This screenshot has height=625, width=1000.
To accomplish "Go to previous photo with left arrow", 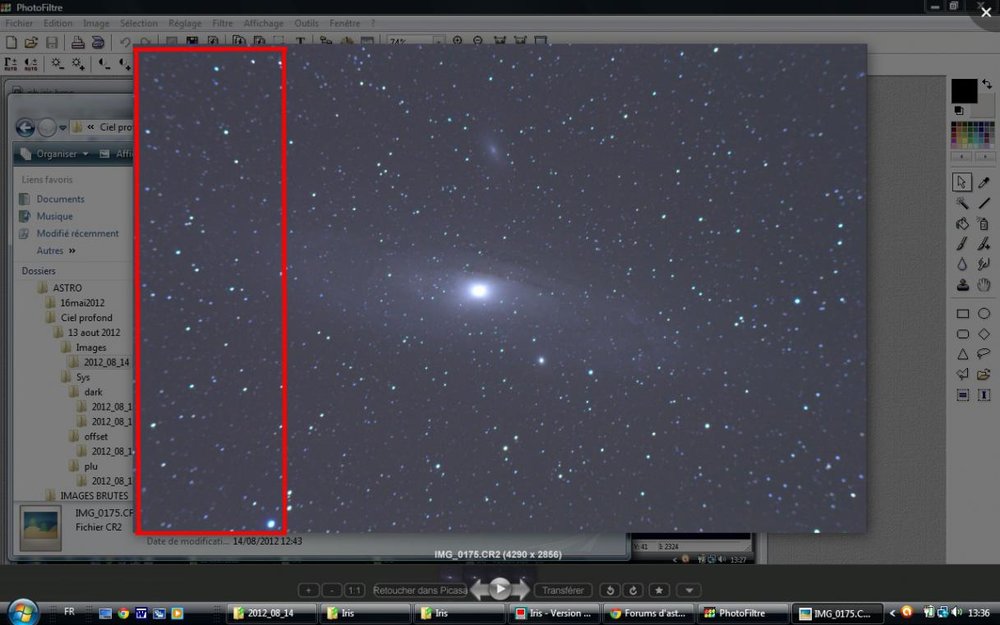I will (x=478, y=589).
